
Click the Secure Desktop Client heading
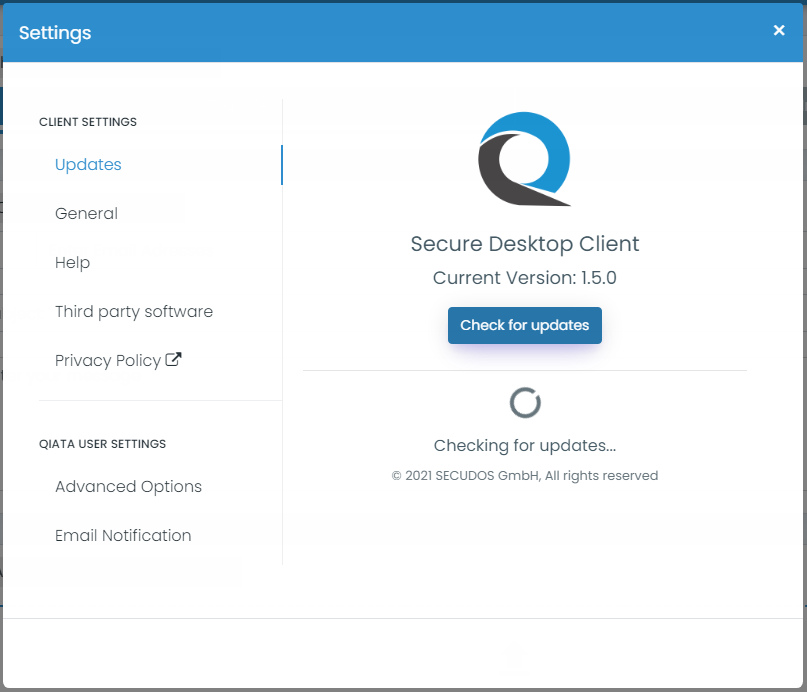tap(524, 243)
